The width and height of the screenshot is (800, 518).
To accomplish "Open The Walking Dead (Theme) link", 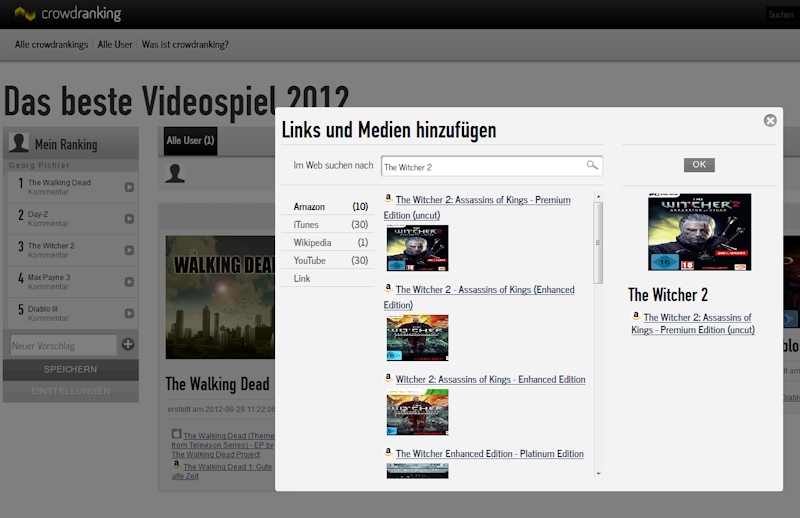I will pyautogui.click(x=222, y=445).
